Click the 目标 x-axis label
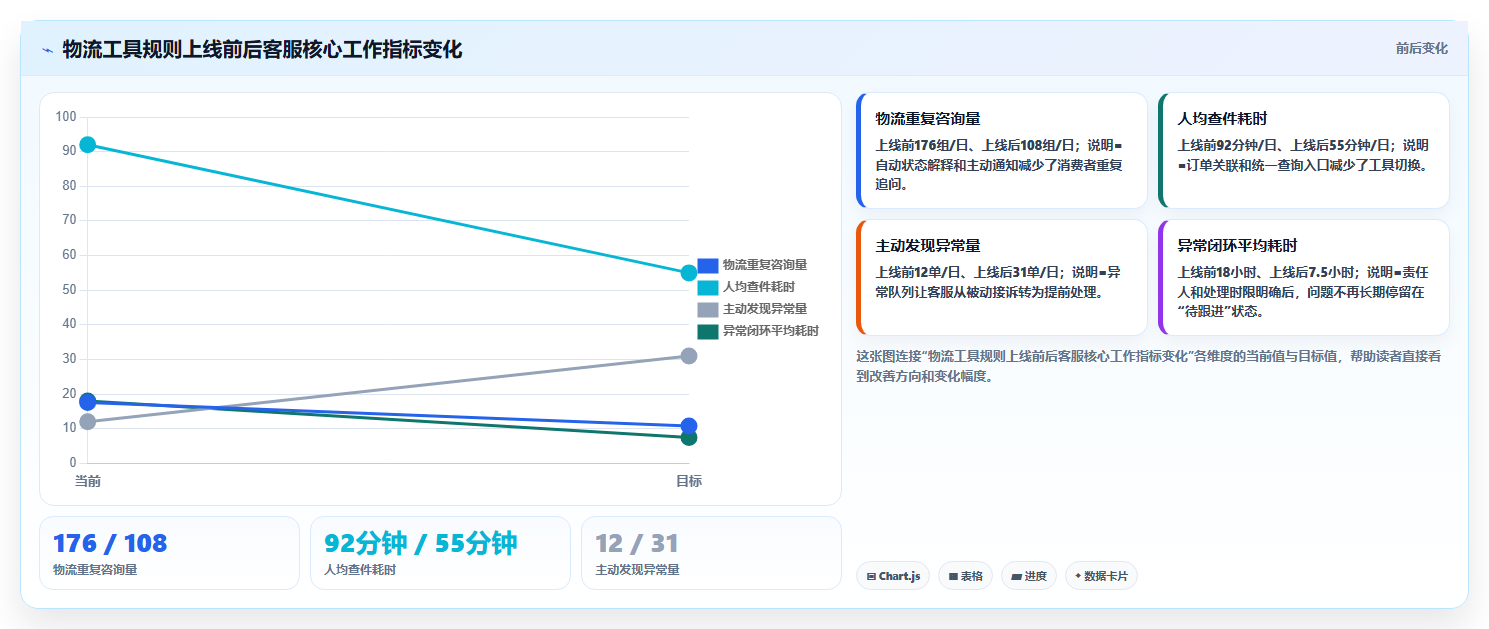The image size is (1489, 629). pos(689,481)
